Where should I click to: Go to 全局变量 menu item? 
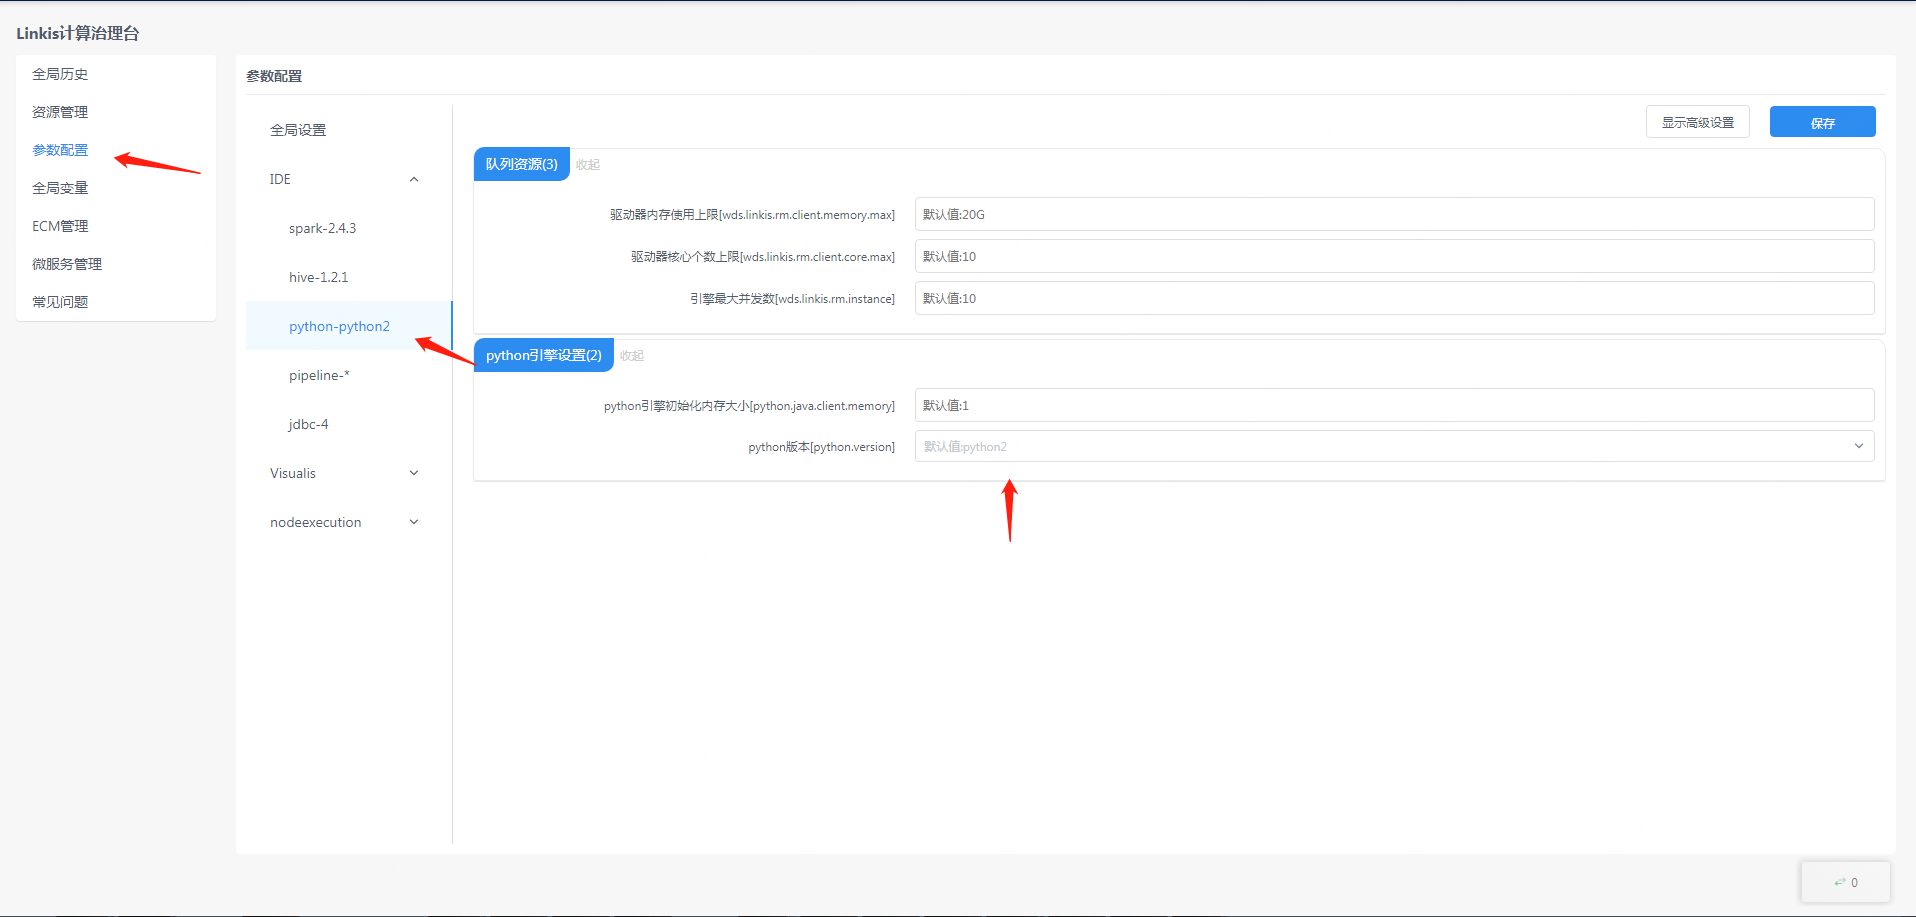[60, 188]
